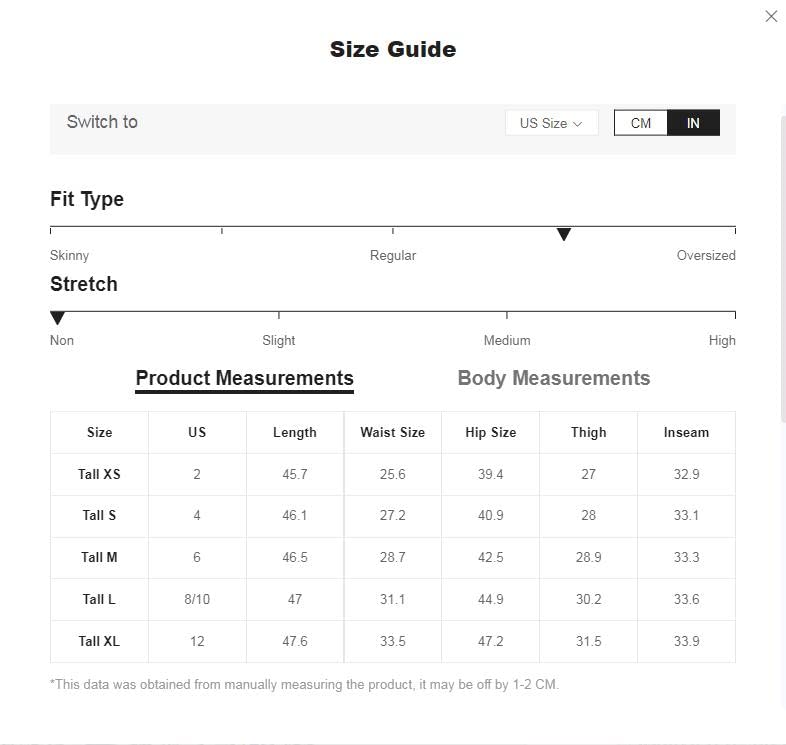Open the US Size dropdown
The image size is (786, 745).
point(550,123)
